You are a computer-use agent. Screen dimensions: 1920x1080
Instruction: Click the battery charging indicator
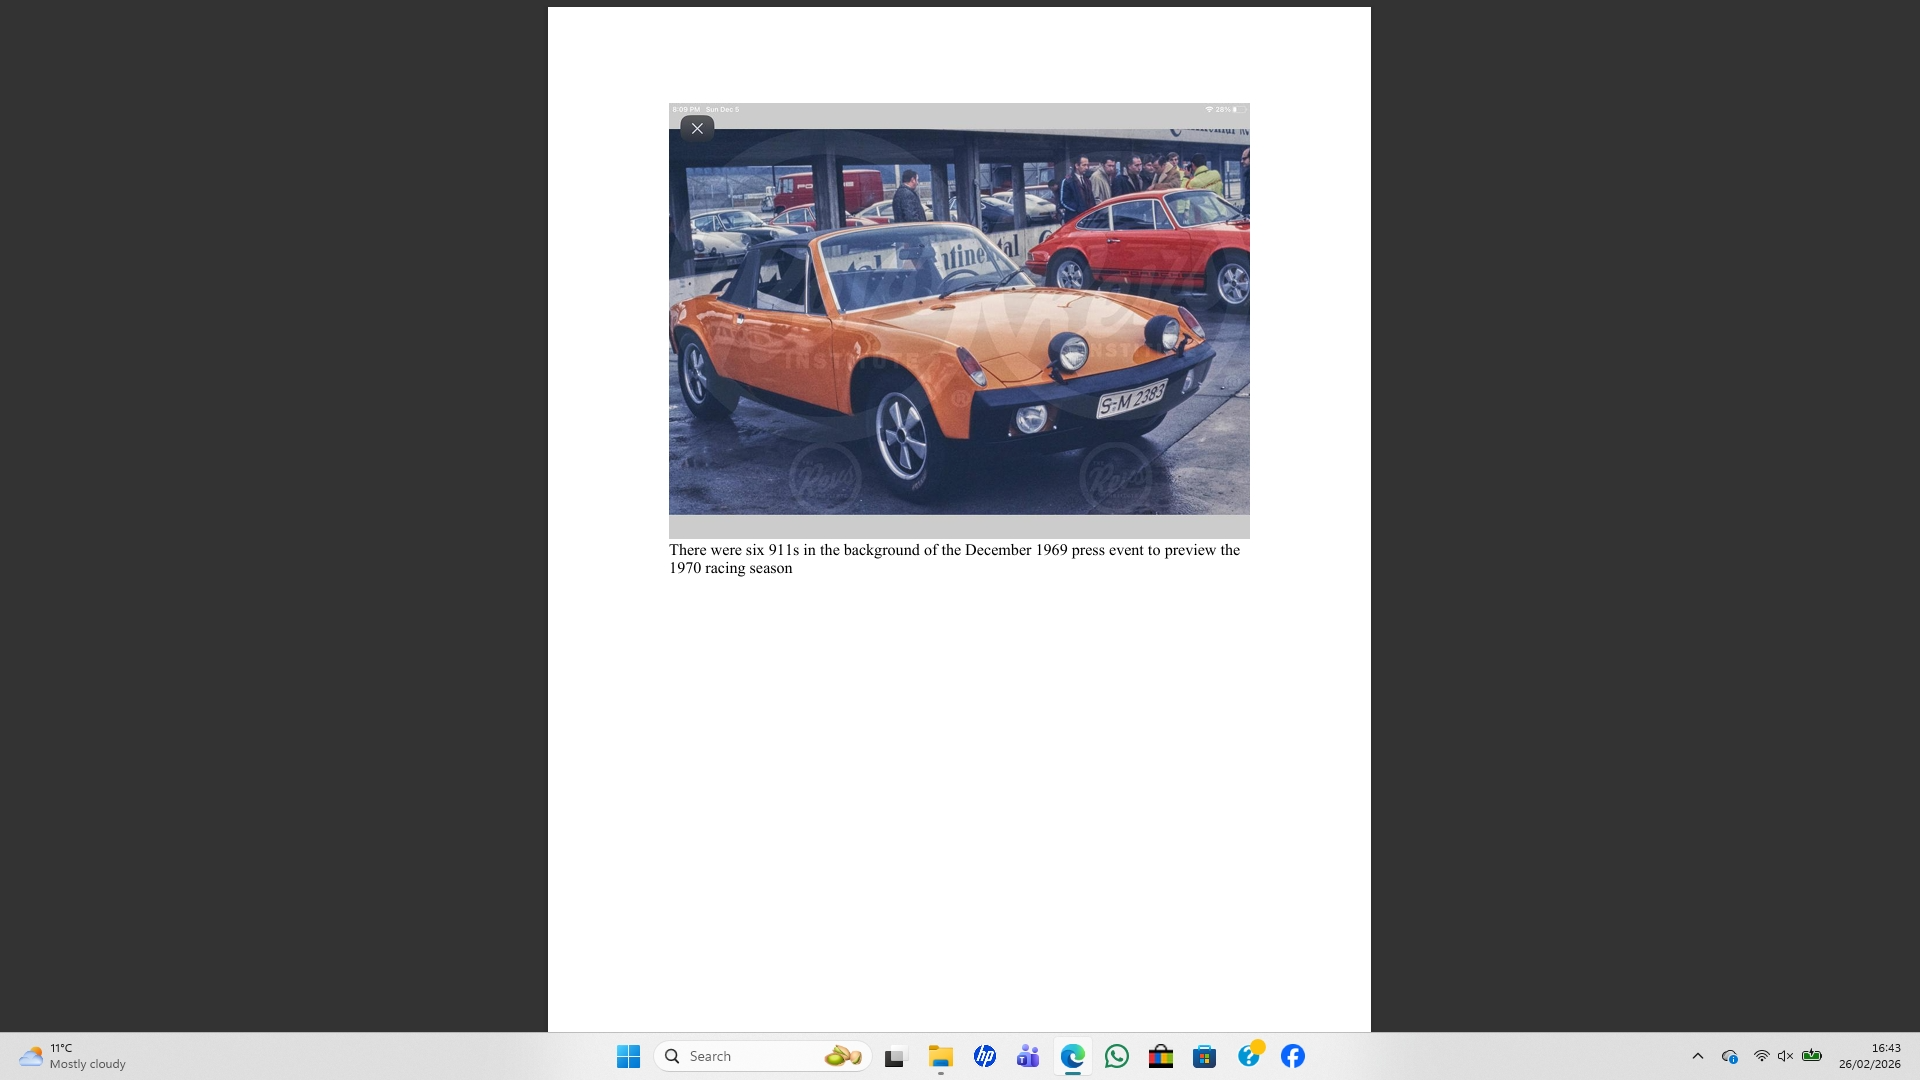(x=1811, y=1056)
